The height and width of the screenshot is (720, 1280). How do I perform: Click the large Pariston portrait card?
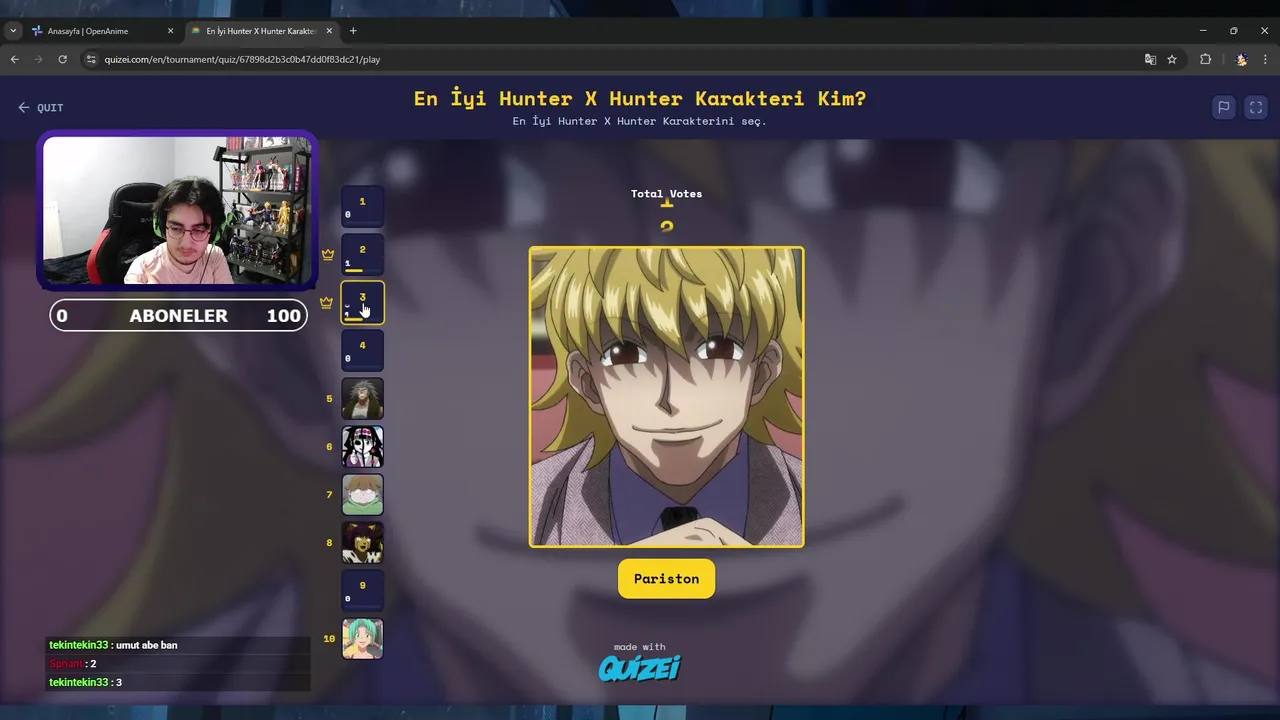tap(666, 397)
